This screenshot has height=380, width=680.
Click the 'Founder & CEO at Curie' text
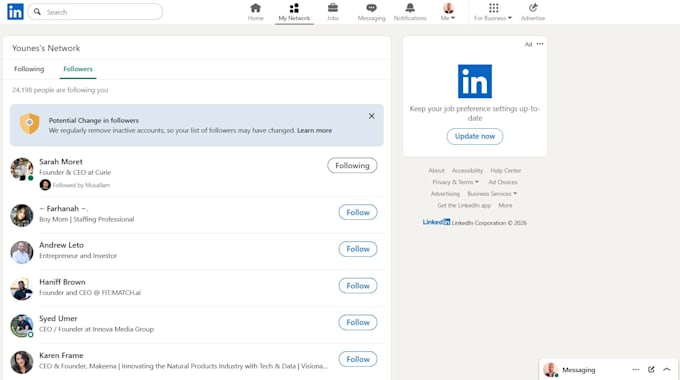tap(75, 173)
